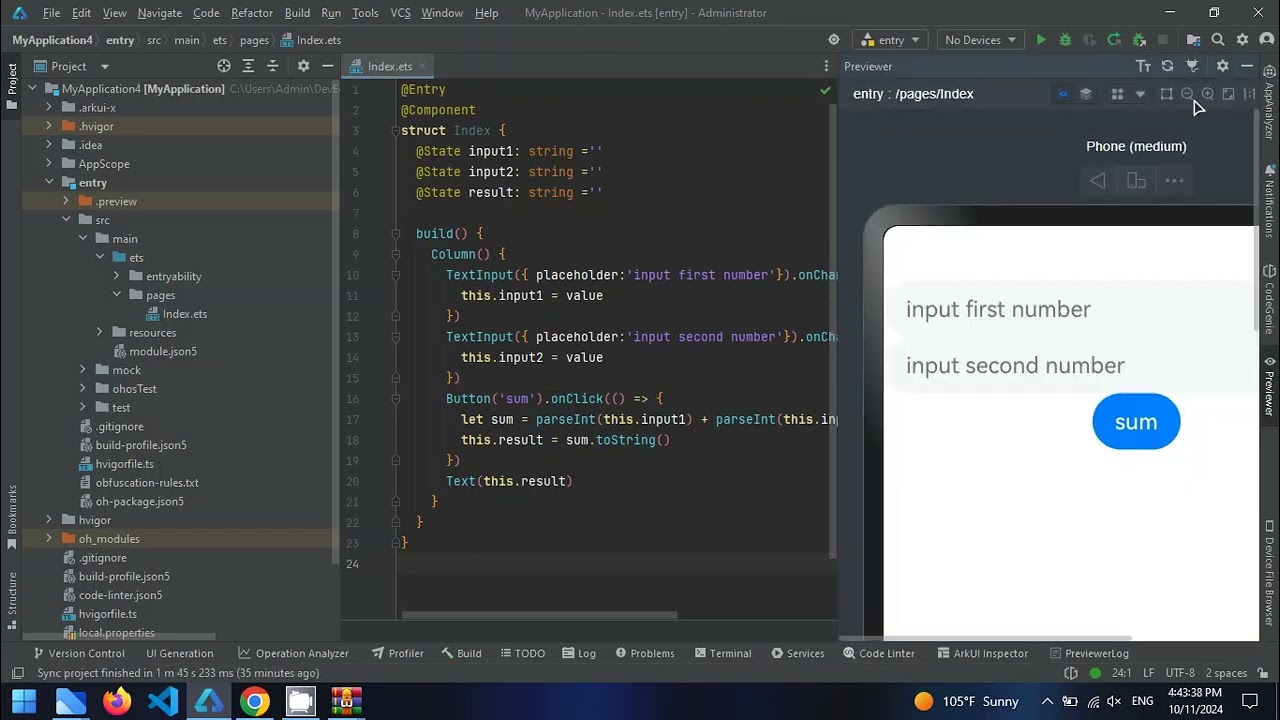This screenshot has height=720, width=1280.
Task: Click the Previewer plug icon
Action: point(1192,66)
